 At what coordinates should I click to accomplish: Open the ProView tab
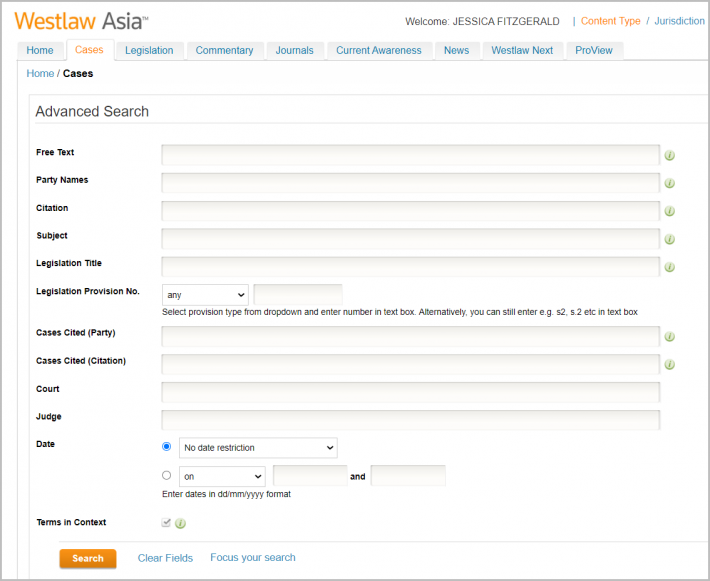(x=594, y=50)
